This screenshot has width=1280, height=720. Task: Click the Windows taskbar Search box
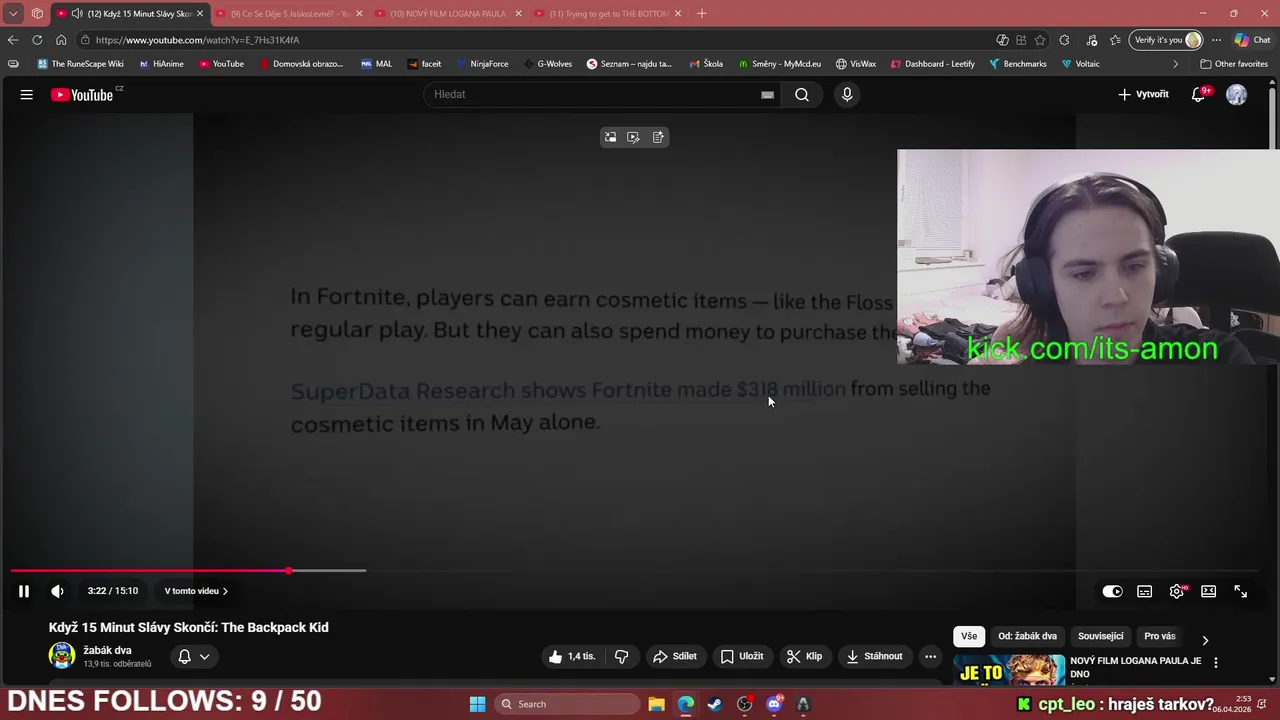566,704
